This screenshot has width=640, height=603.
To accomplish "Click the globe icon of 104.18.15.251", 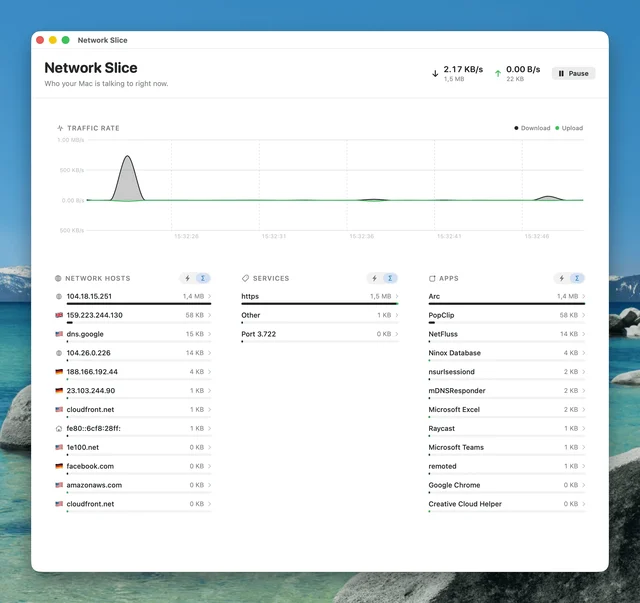I will point(59,296).
